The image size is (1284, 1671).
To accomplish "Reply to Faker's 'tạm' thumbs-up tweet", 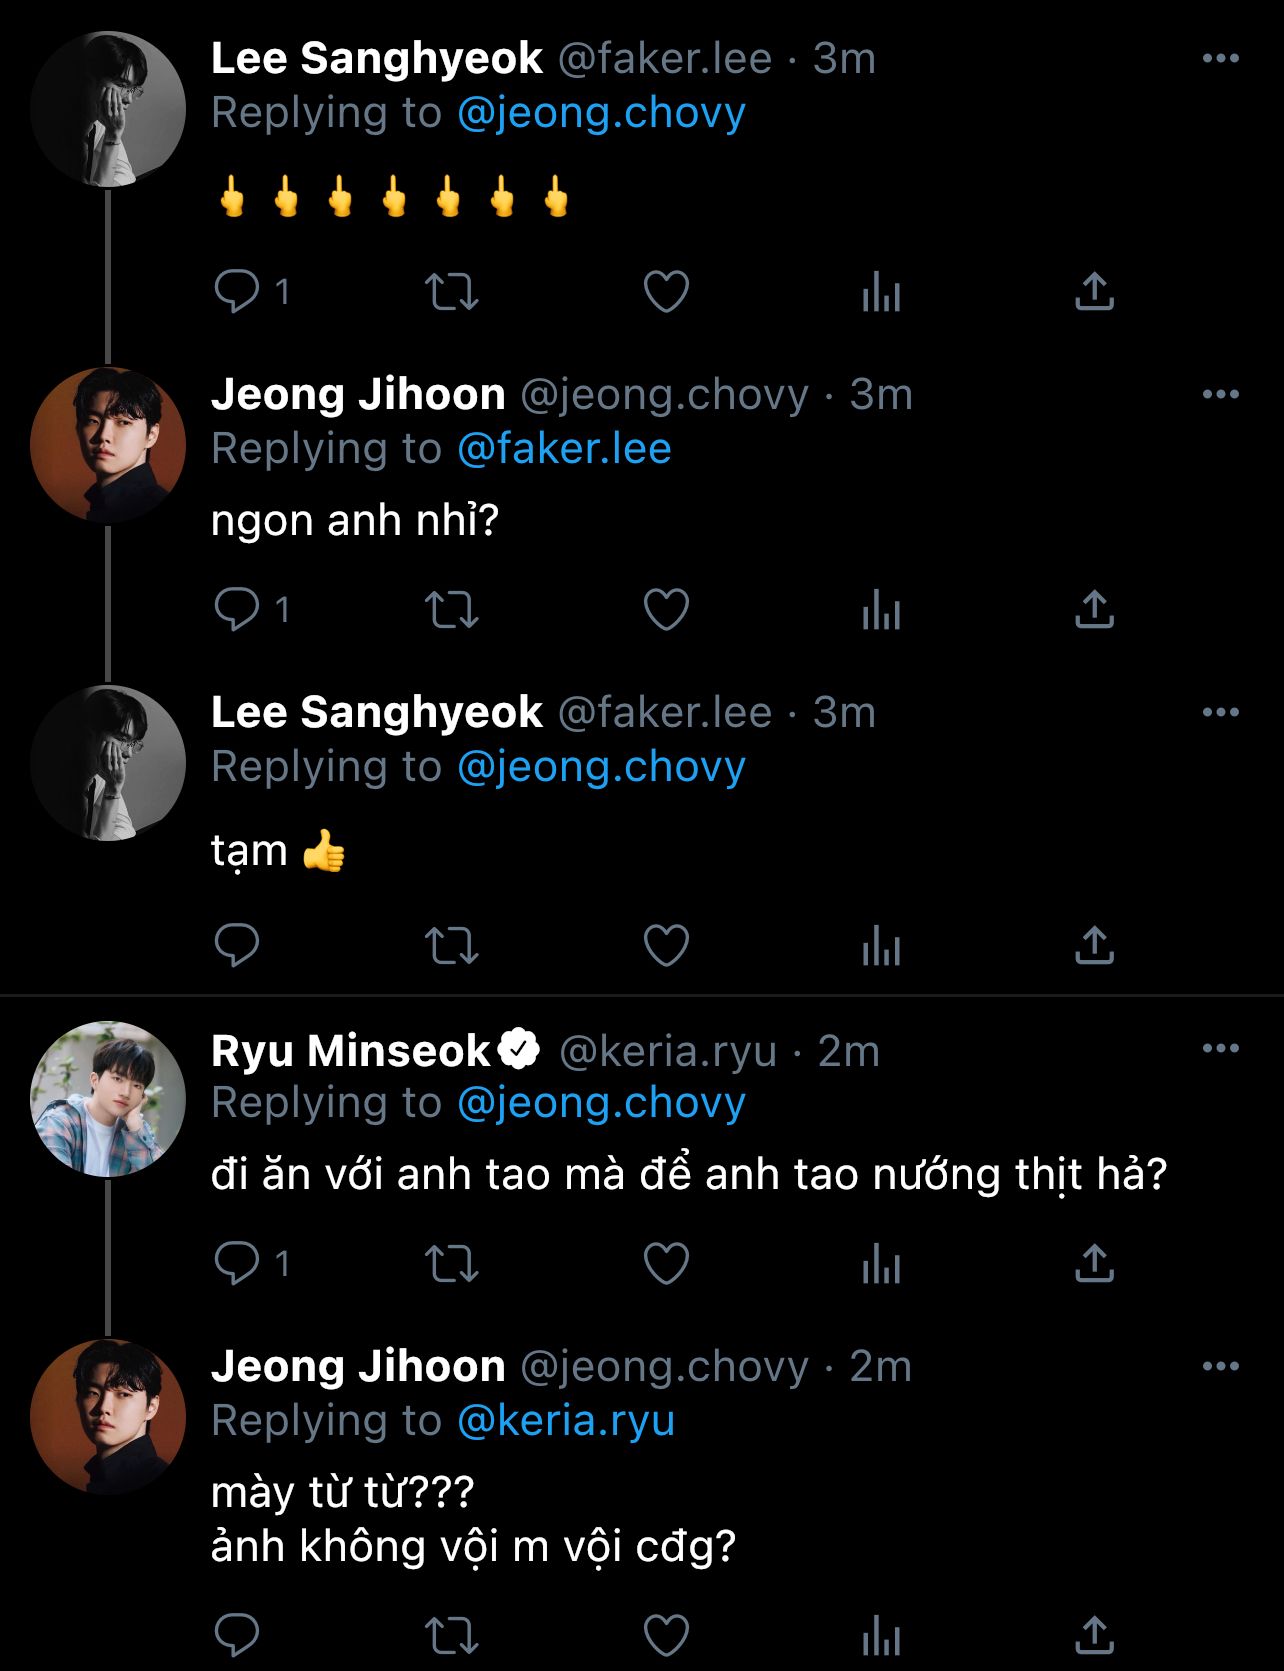I will (237, 945).
